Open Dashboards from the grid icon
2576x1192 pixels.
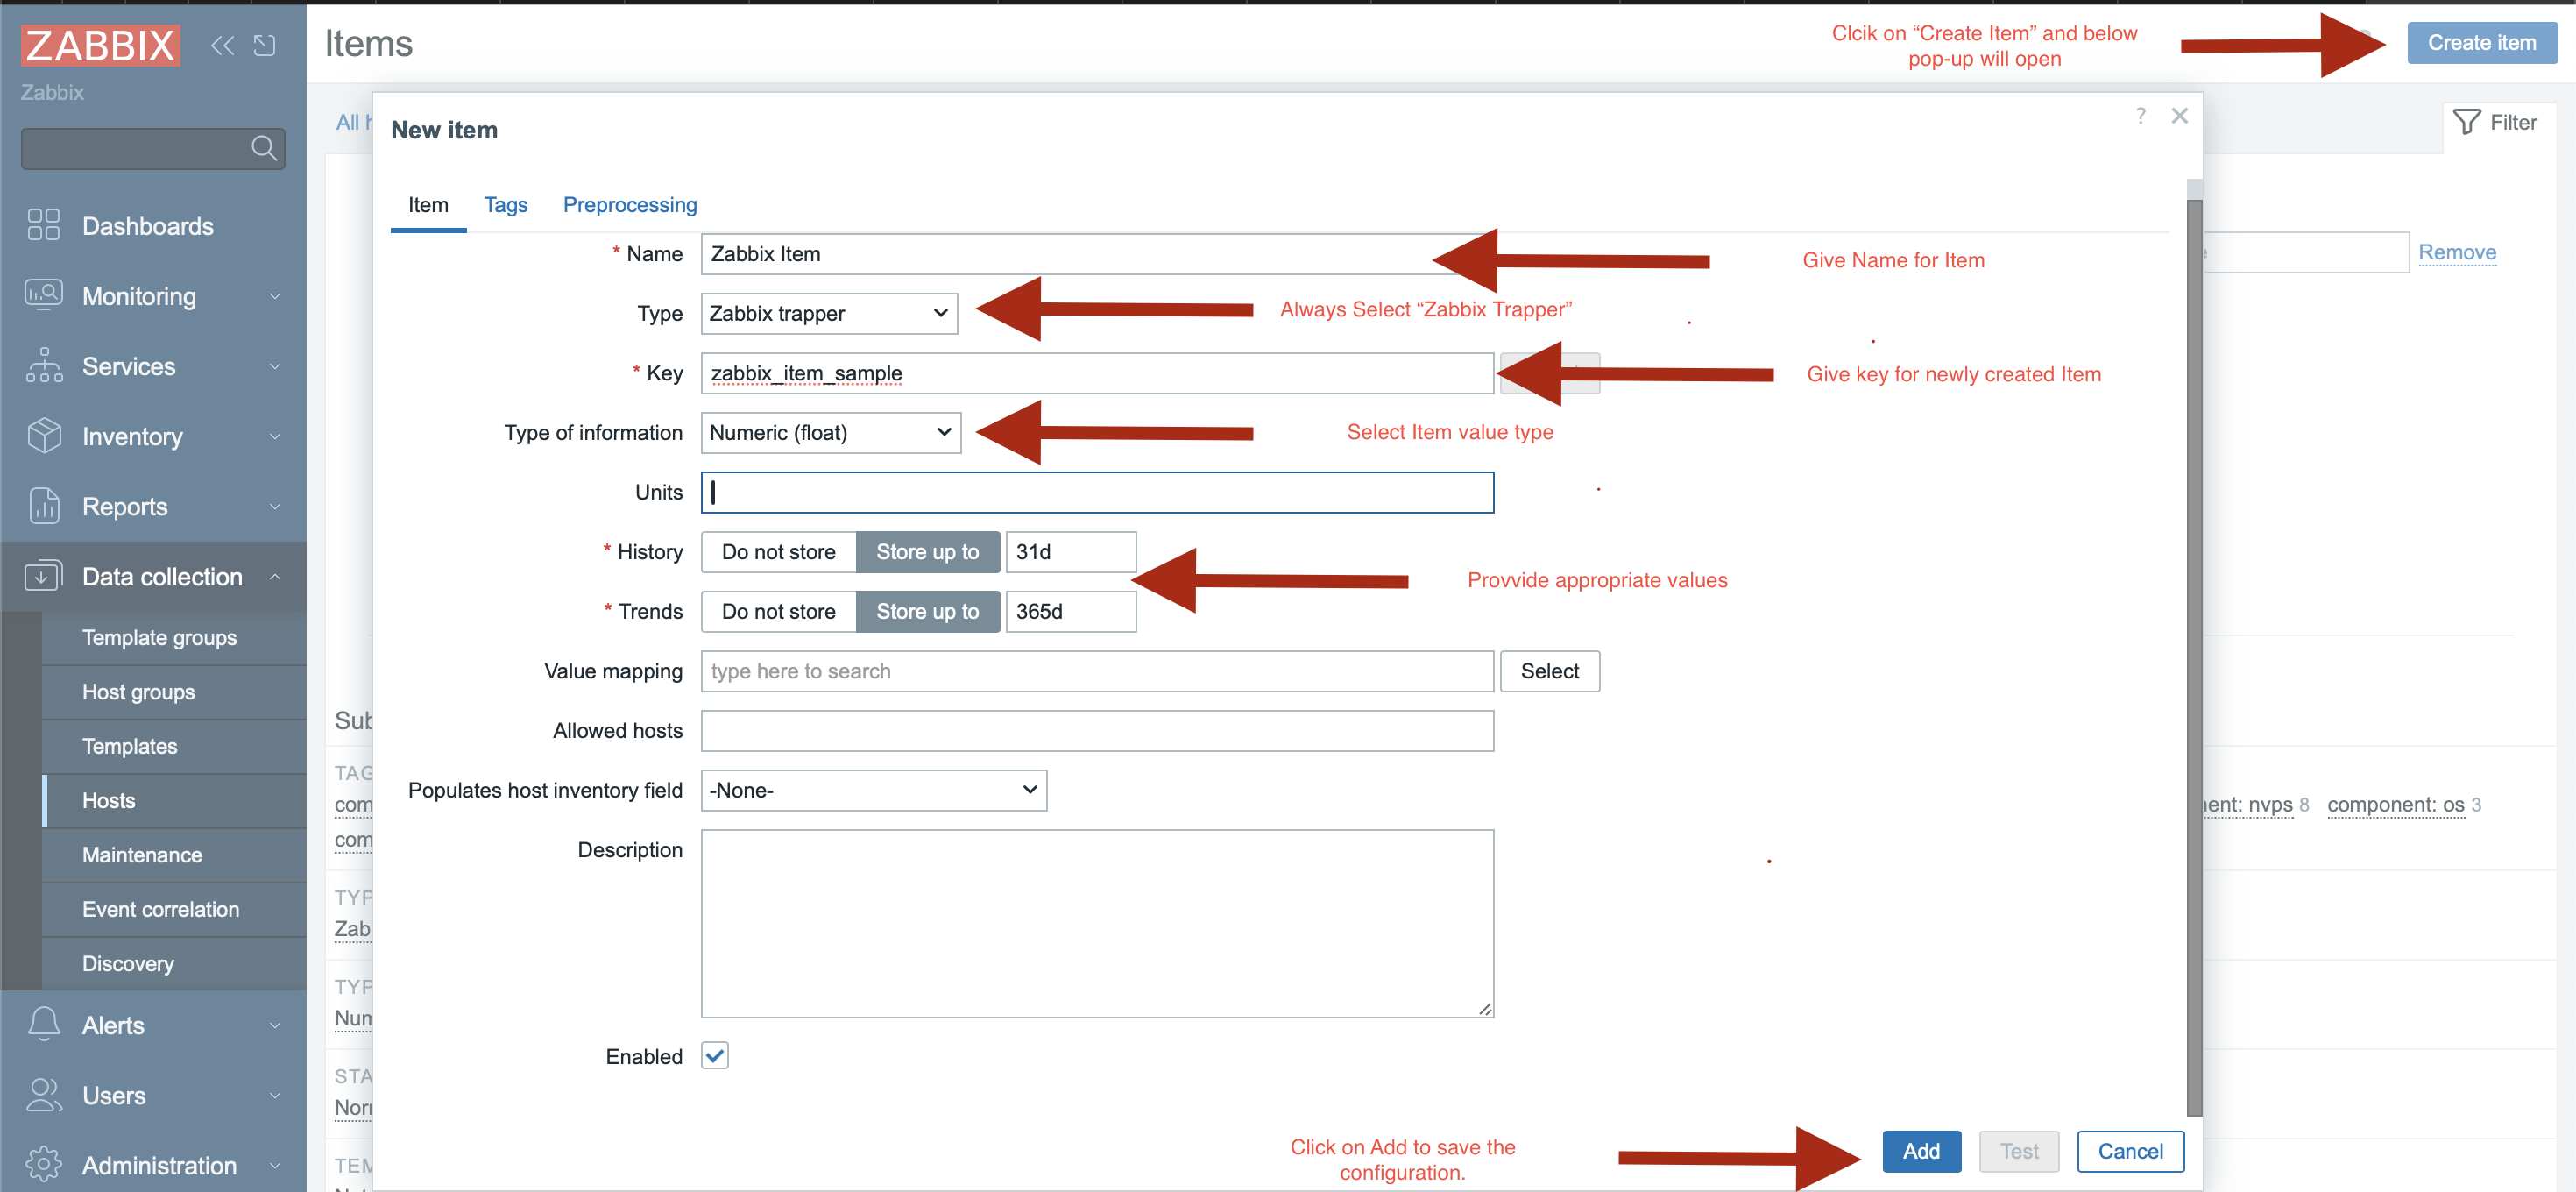(43, 225)
